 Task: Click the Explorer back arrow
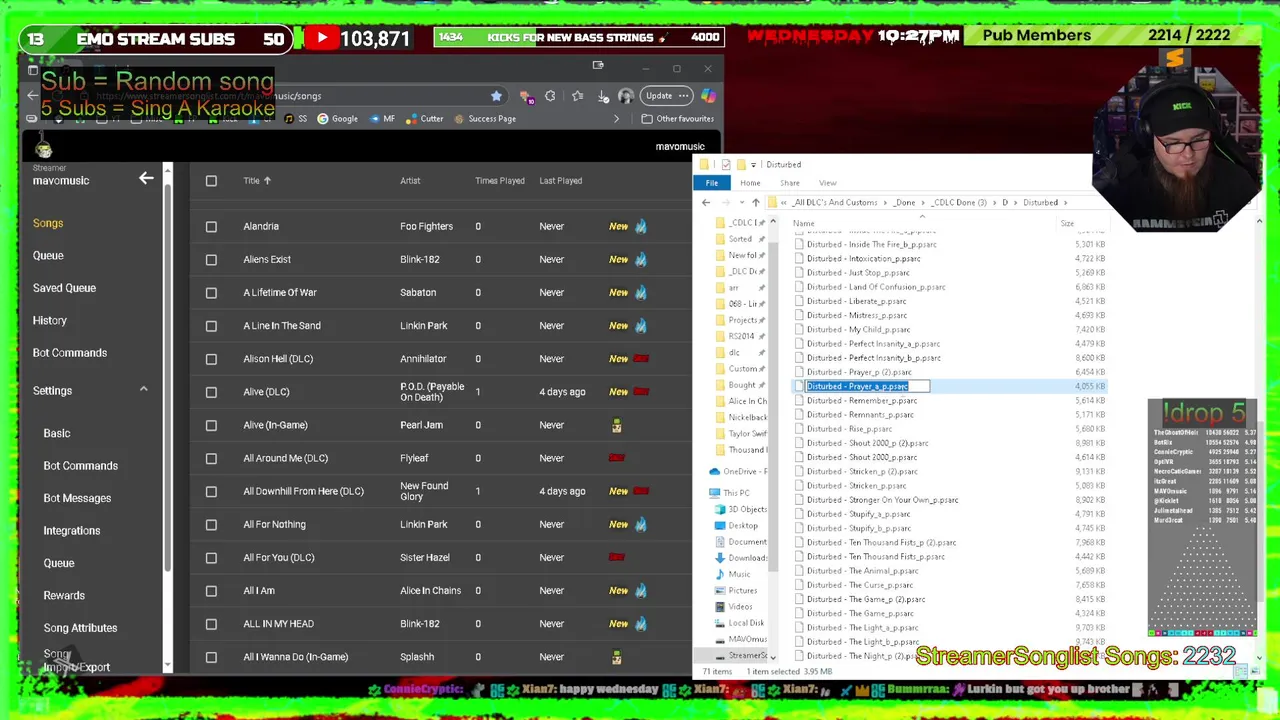pyautogui.click(x=706, y=203)
